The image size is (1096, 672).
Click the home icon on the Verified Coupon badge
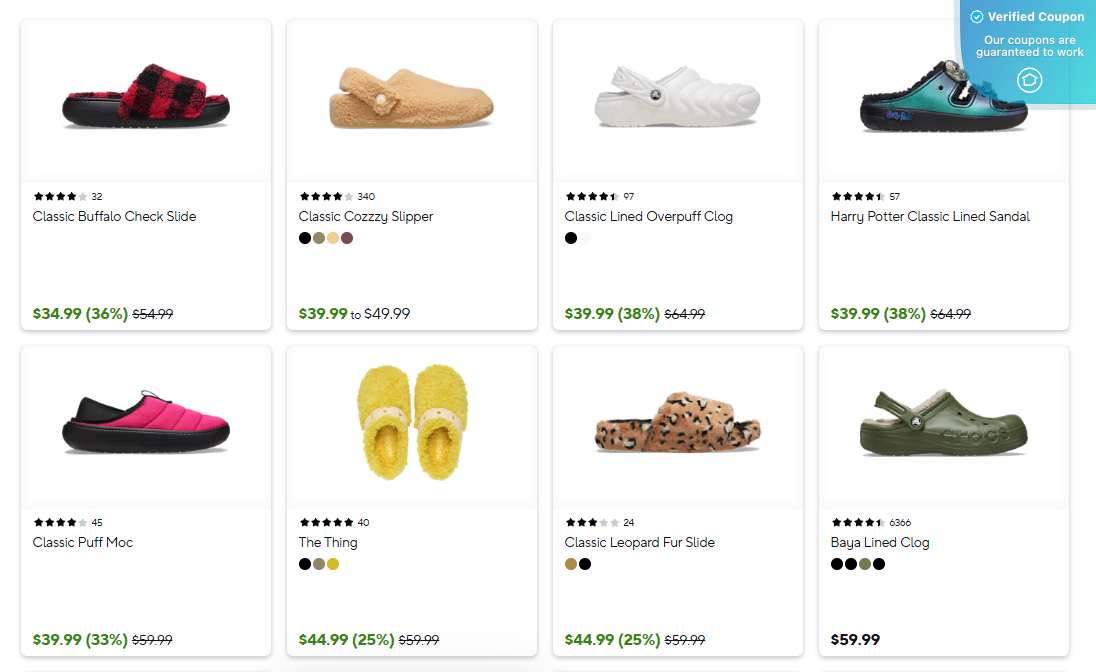pos(1029,80)
